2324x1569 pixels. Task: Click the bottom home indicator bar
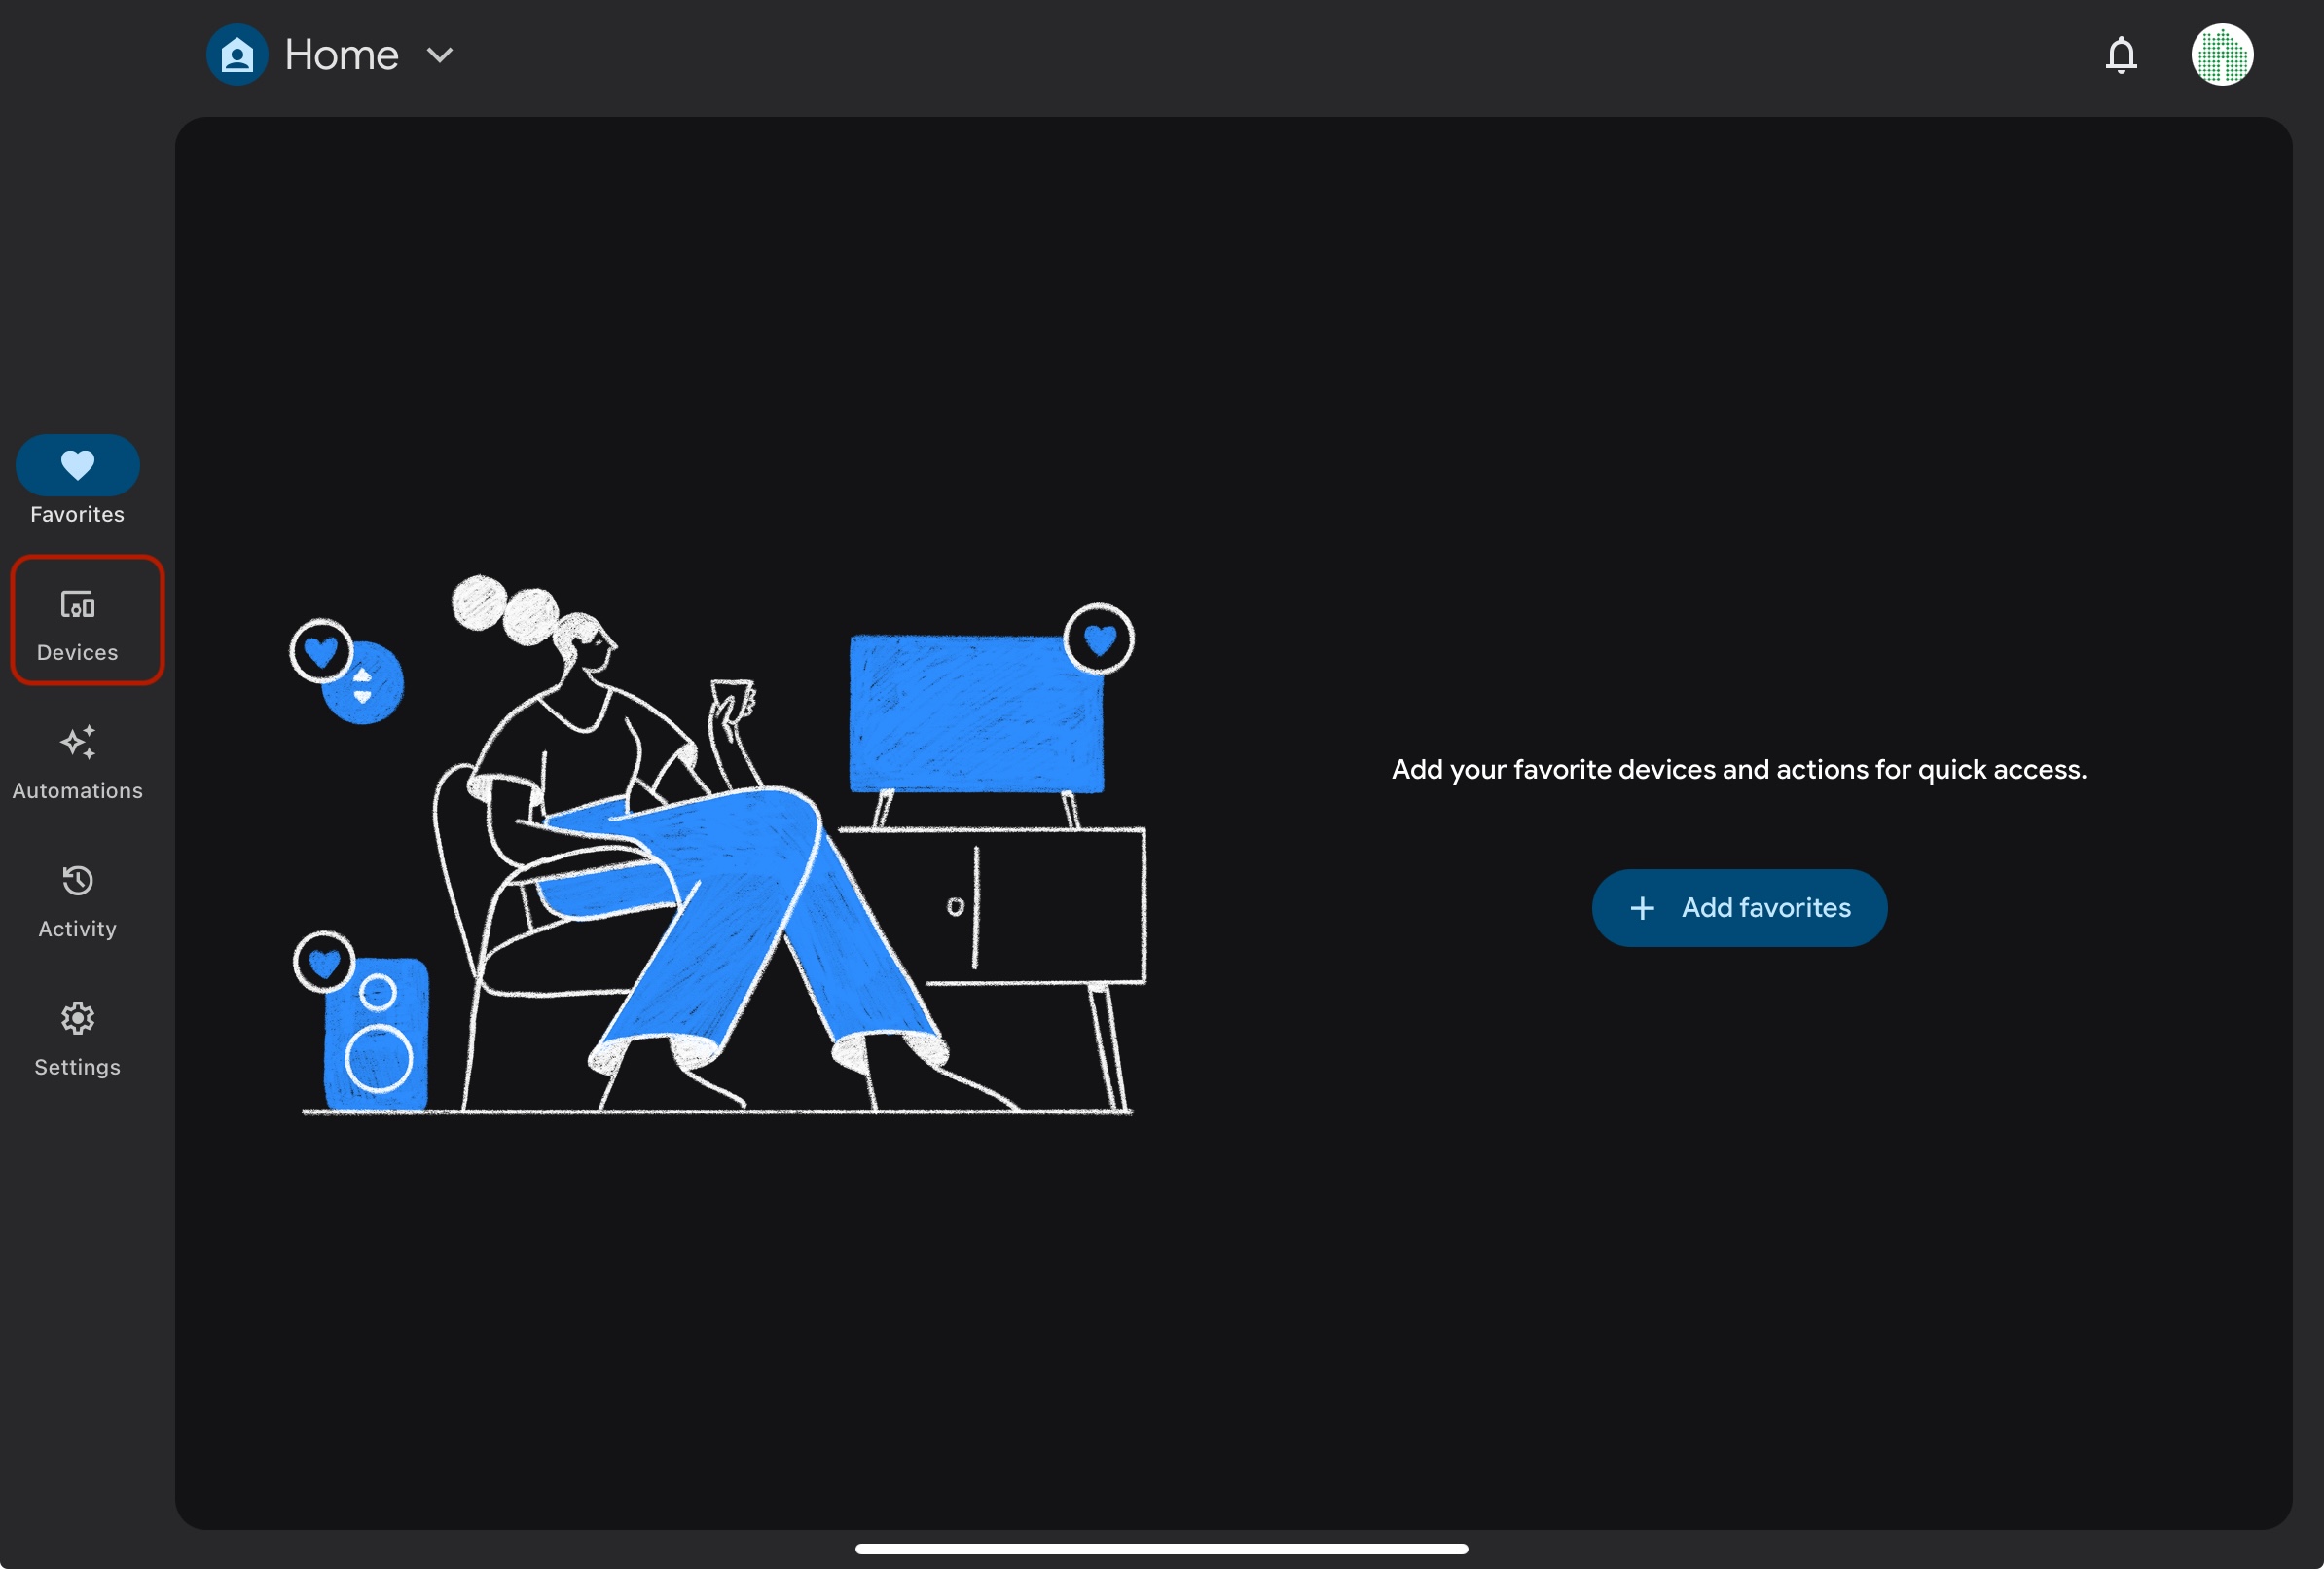tap(1161, 1548)
